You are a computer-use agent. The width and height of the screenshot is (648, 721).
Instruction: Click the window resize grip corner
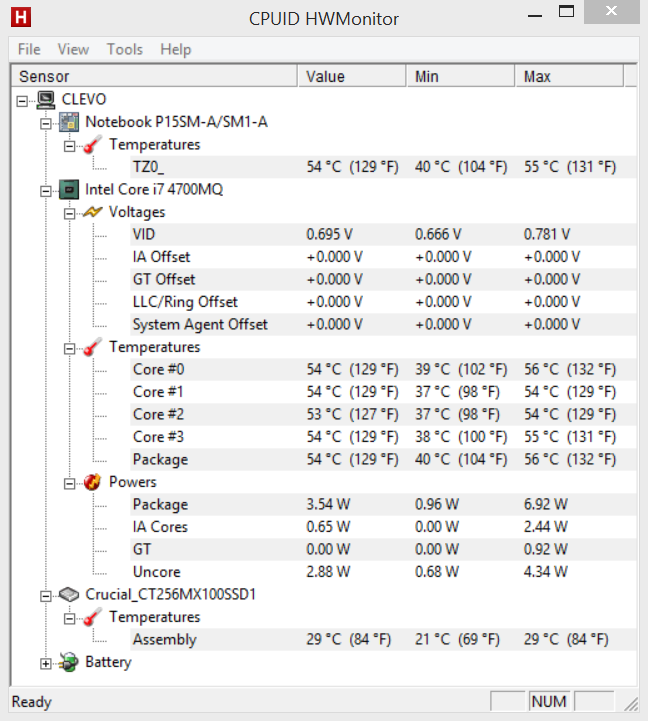(631, 704)
